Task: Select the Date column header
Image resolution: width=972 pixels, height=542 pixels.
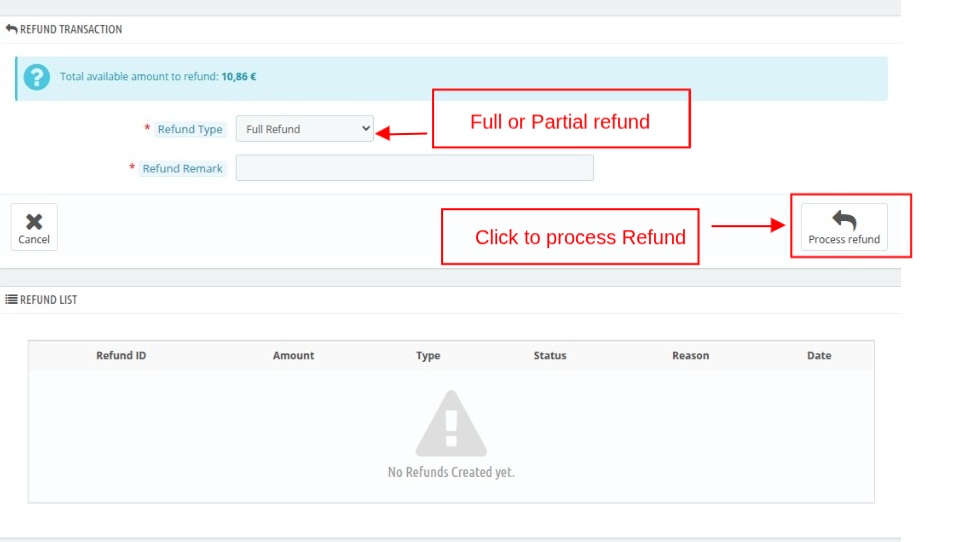Action: tap(819, 355)
